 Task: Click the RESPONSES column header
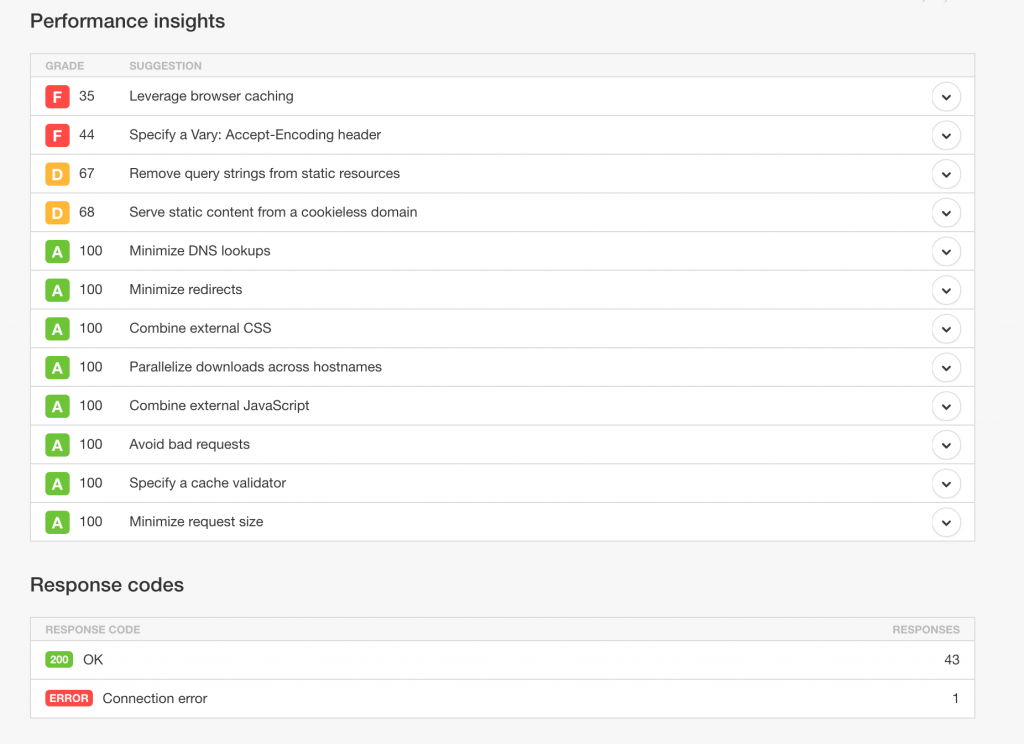pos(926,630)
